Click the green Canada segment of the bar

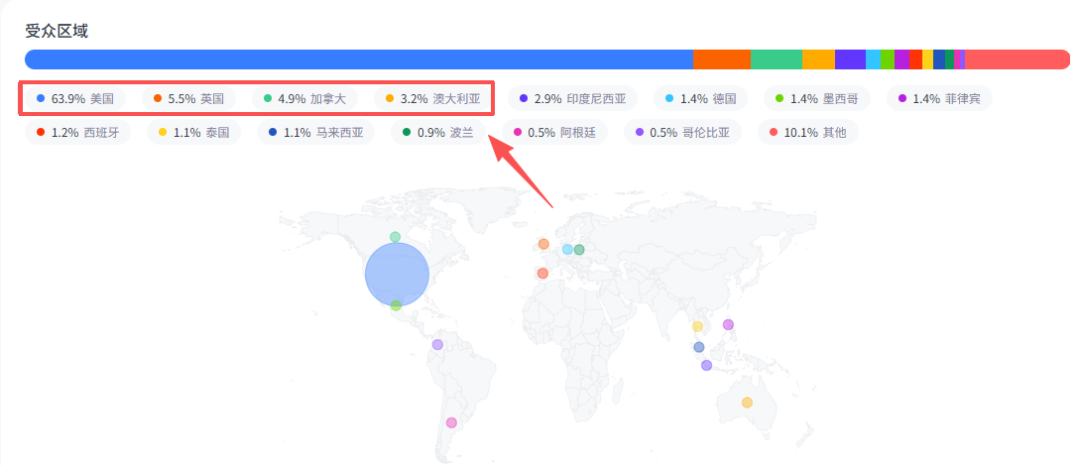[x=776, y=59]
